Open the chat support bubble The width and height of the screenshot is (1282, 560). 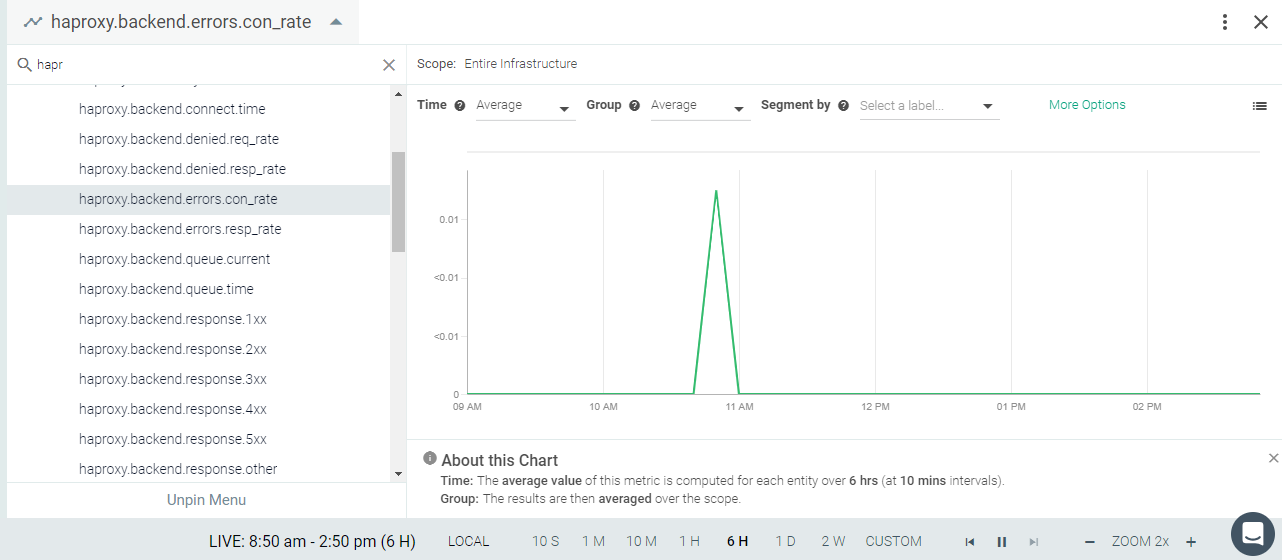[x=1252, y=533]
